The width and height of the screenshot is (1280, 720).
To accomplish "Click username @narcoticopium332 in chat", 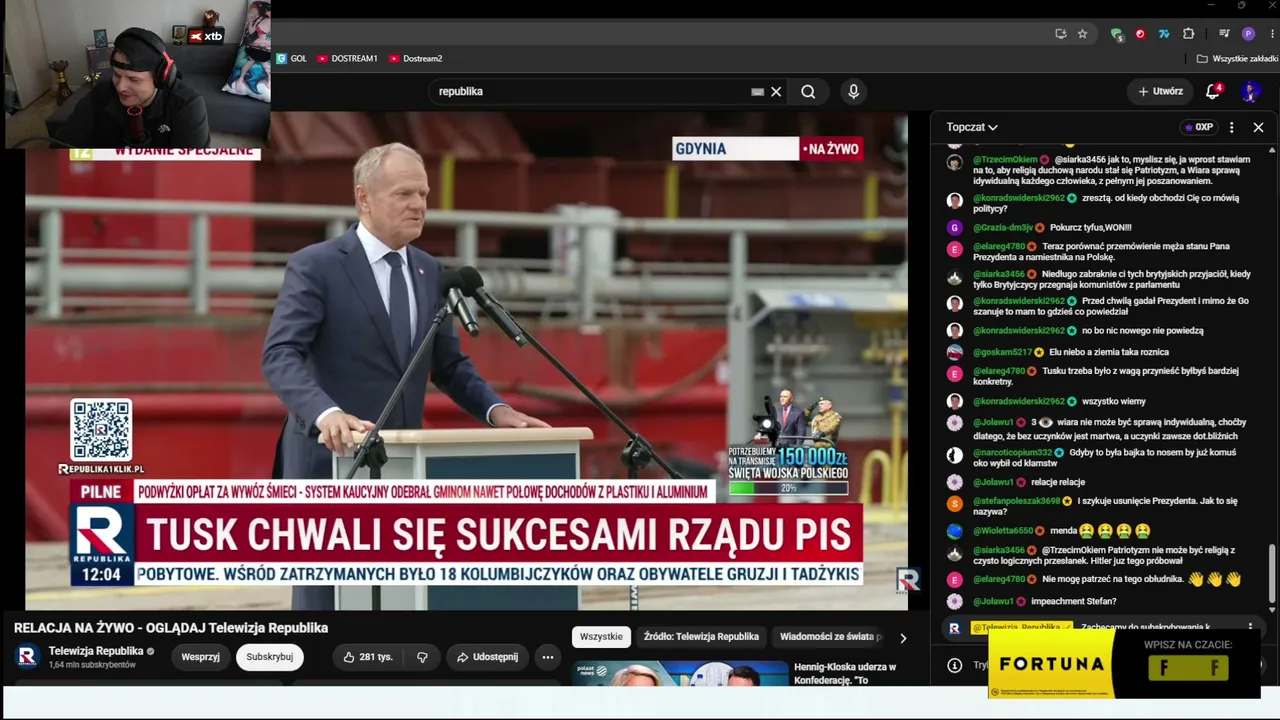I will coord(1012,452).
